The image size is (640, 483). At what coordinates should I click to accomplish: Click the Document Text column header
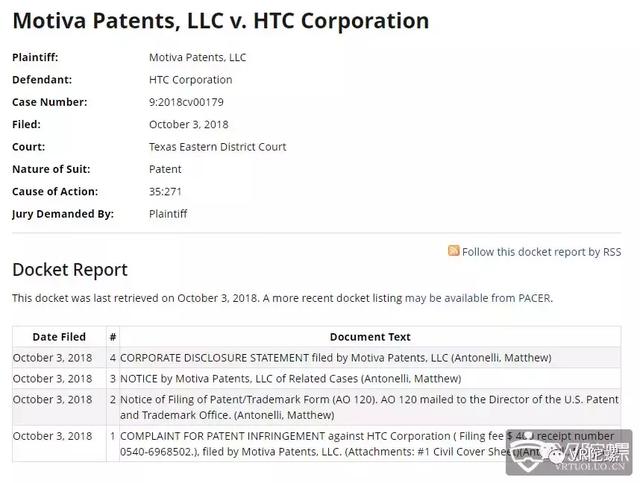pos(370,337)
